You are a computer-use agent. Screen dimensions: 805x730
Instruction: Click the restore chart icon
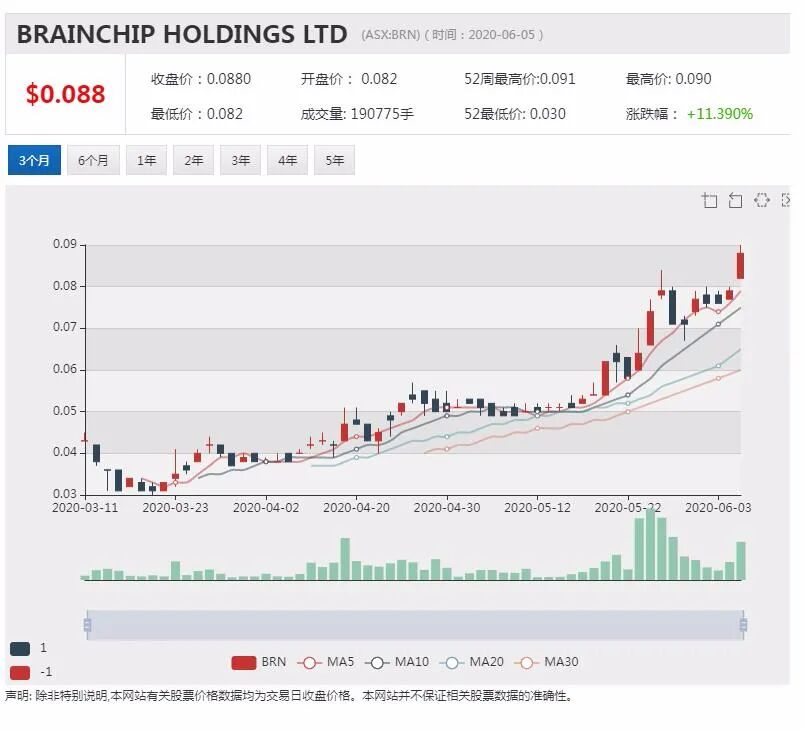pos(761,200)
